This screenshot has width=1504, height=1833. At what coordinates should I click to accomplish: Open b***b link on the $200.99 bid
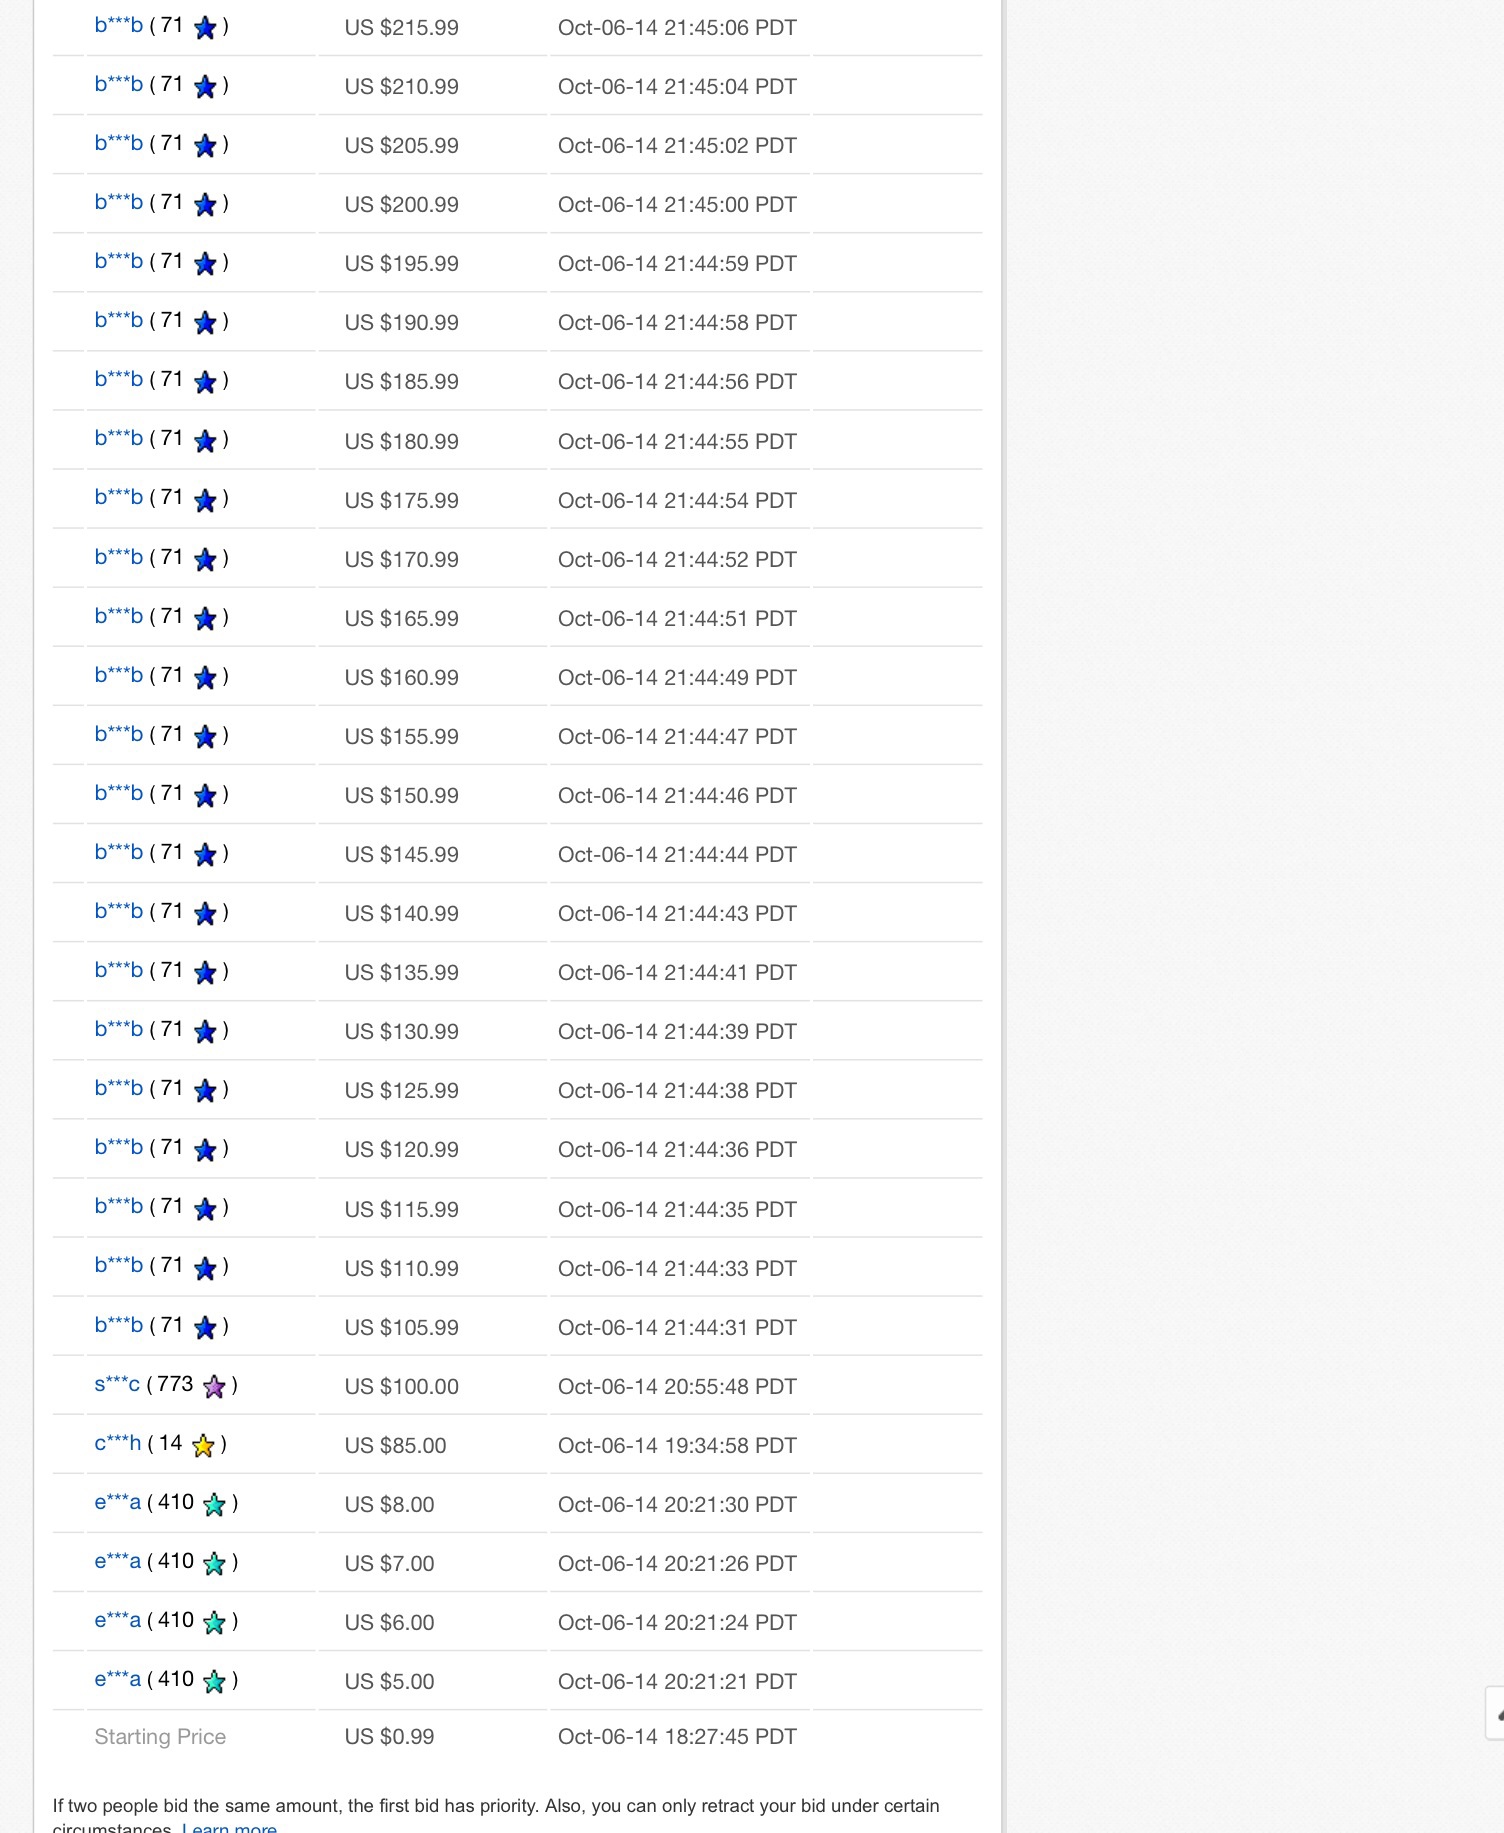click(x=118, y=203)
